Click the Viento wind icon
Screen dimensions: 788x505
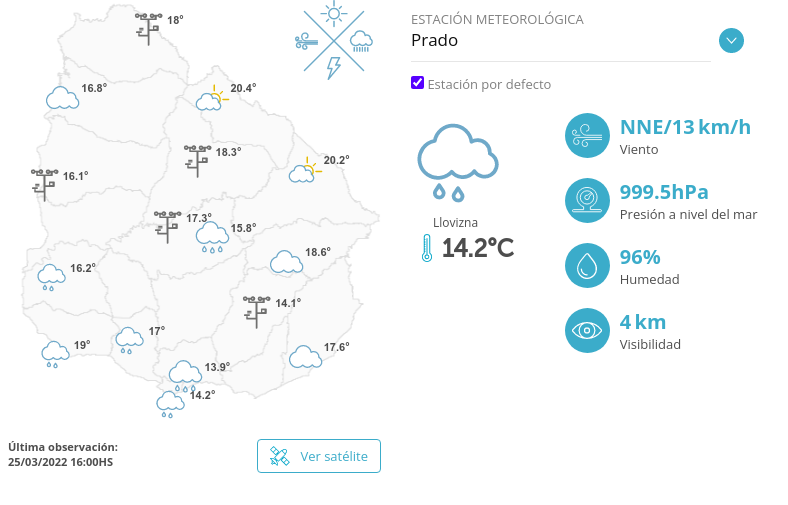point(587,136)
